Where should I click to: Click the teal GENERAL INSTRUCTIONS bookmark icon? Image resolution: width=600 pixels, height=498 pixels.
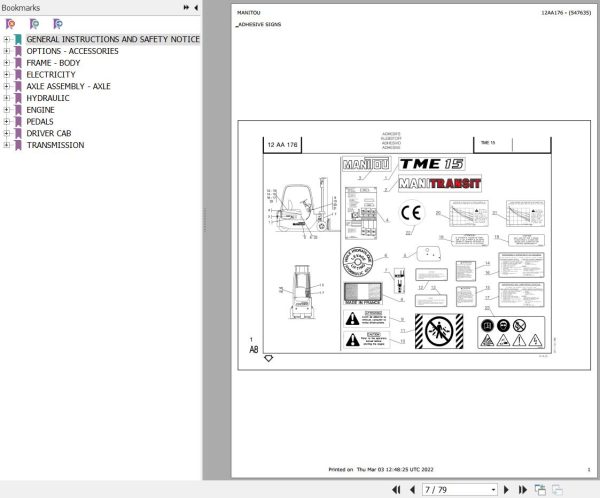click(18, 39)
